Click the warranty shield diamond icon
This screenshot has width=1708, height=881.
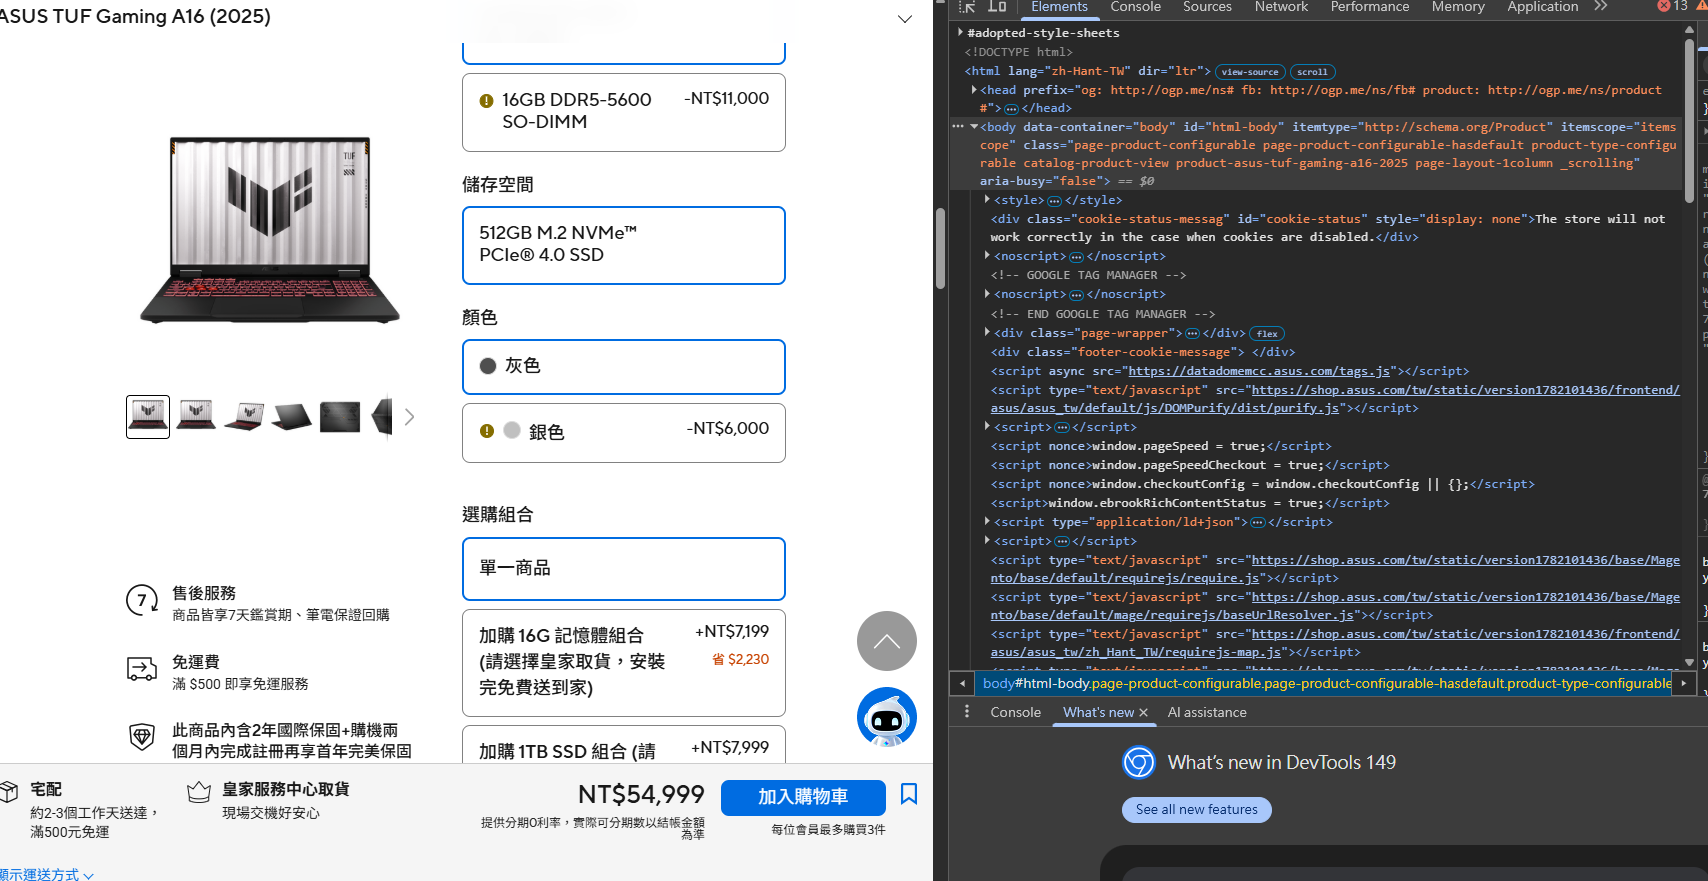pos(142,737)
